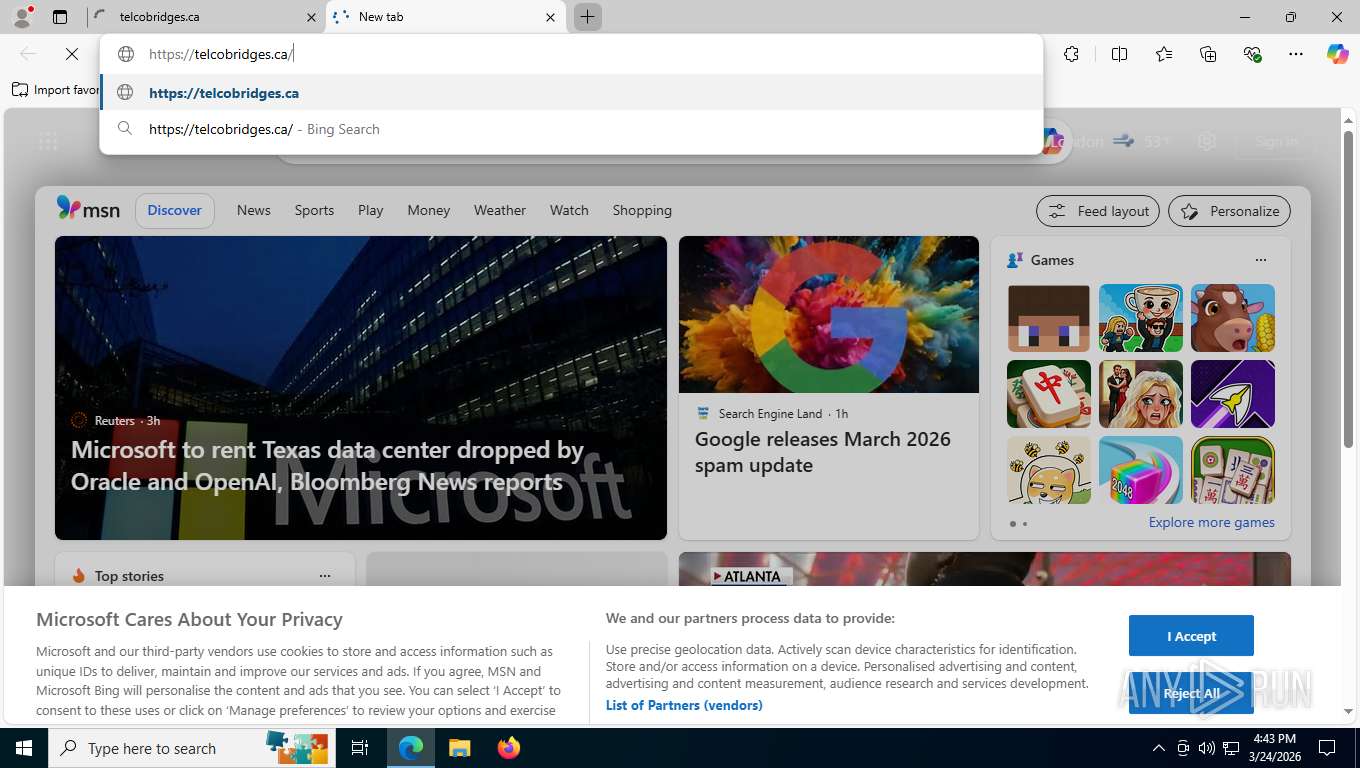Image resolution: width=1360 pixels, height=768 pixels.
Task: Close the New tab tab
Action: click(x=550, y=17)
